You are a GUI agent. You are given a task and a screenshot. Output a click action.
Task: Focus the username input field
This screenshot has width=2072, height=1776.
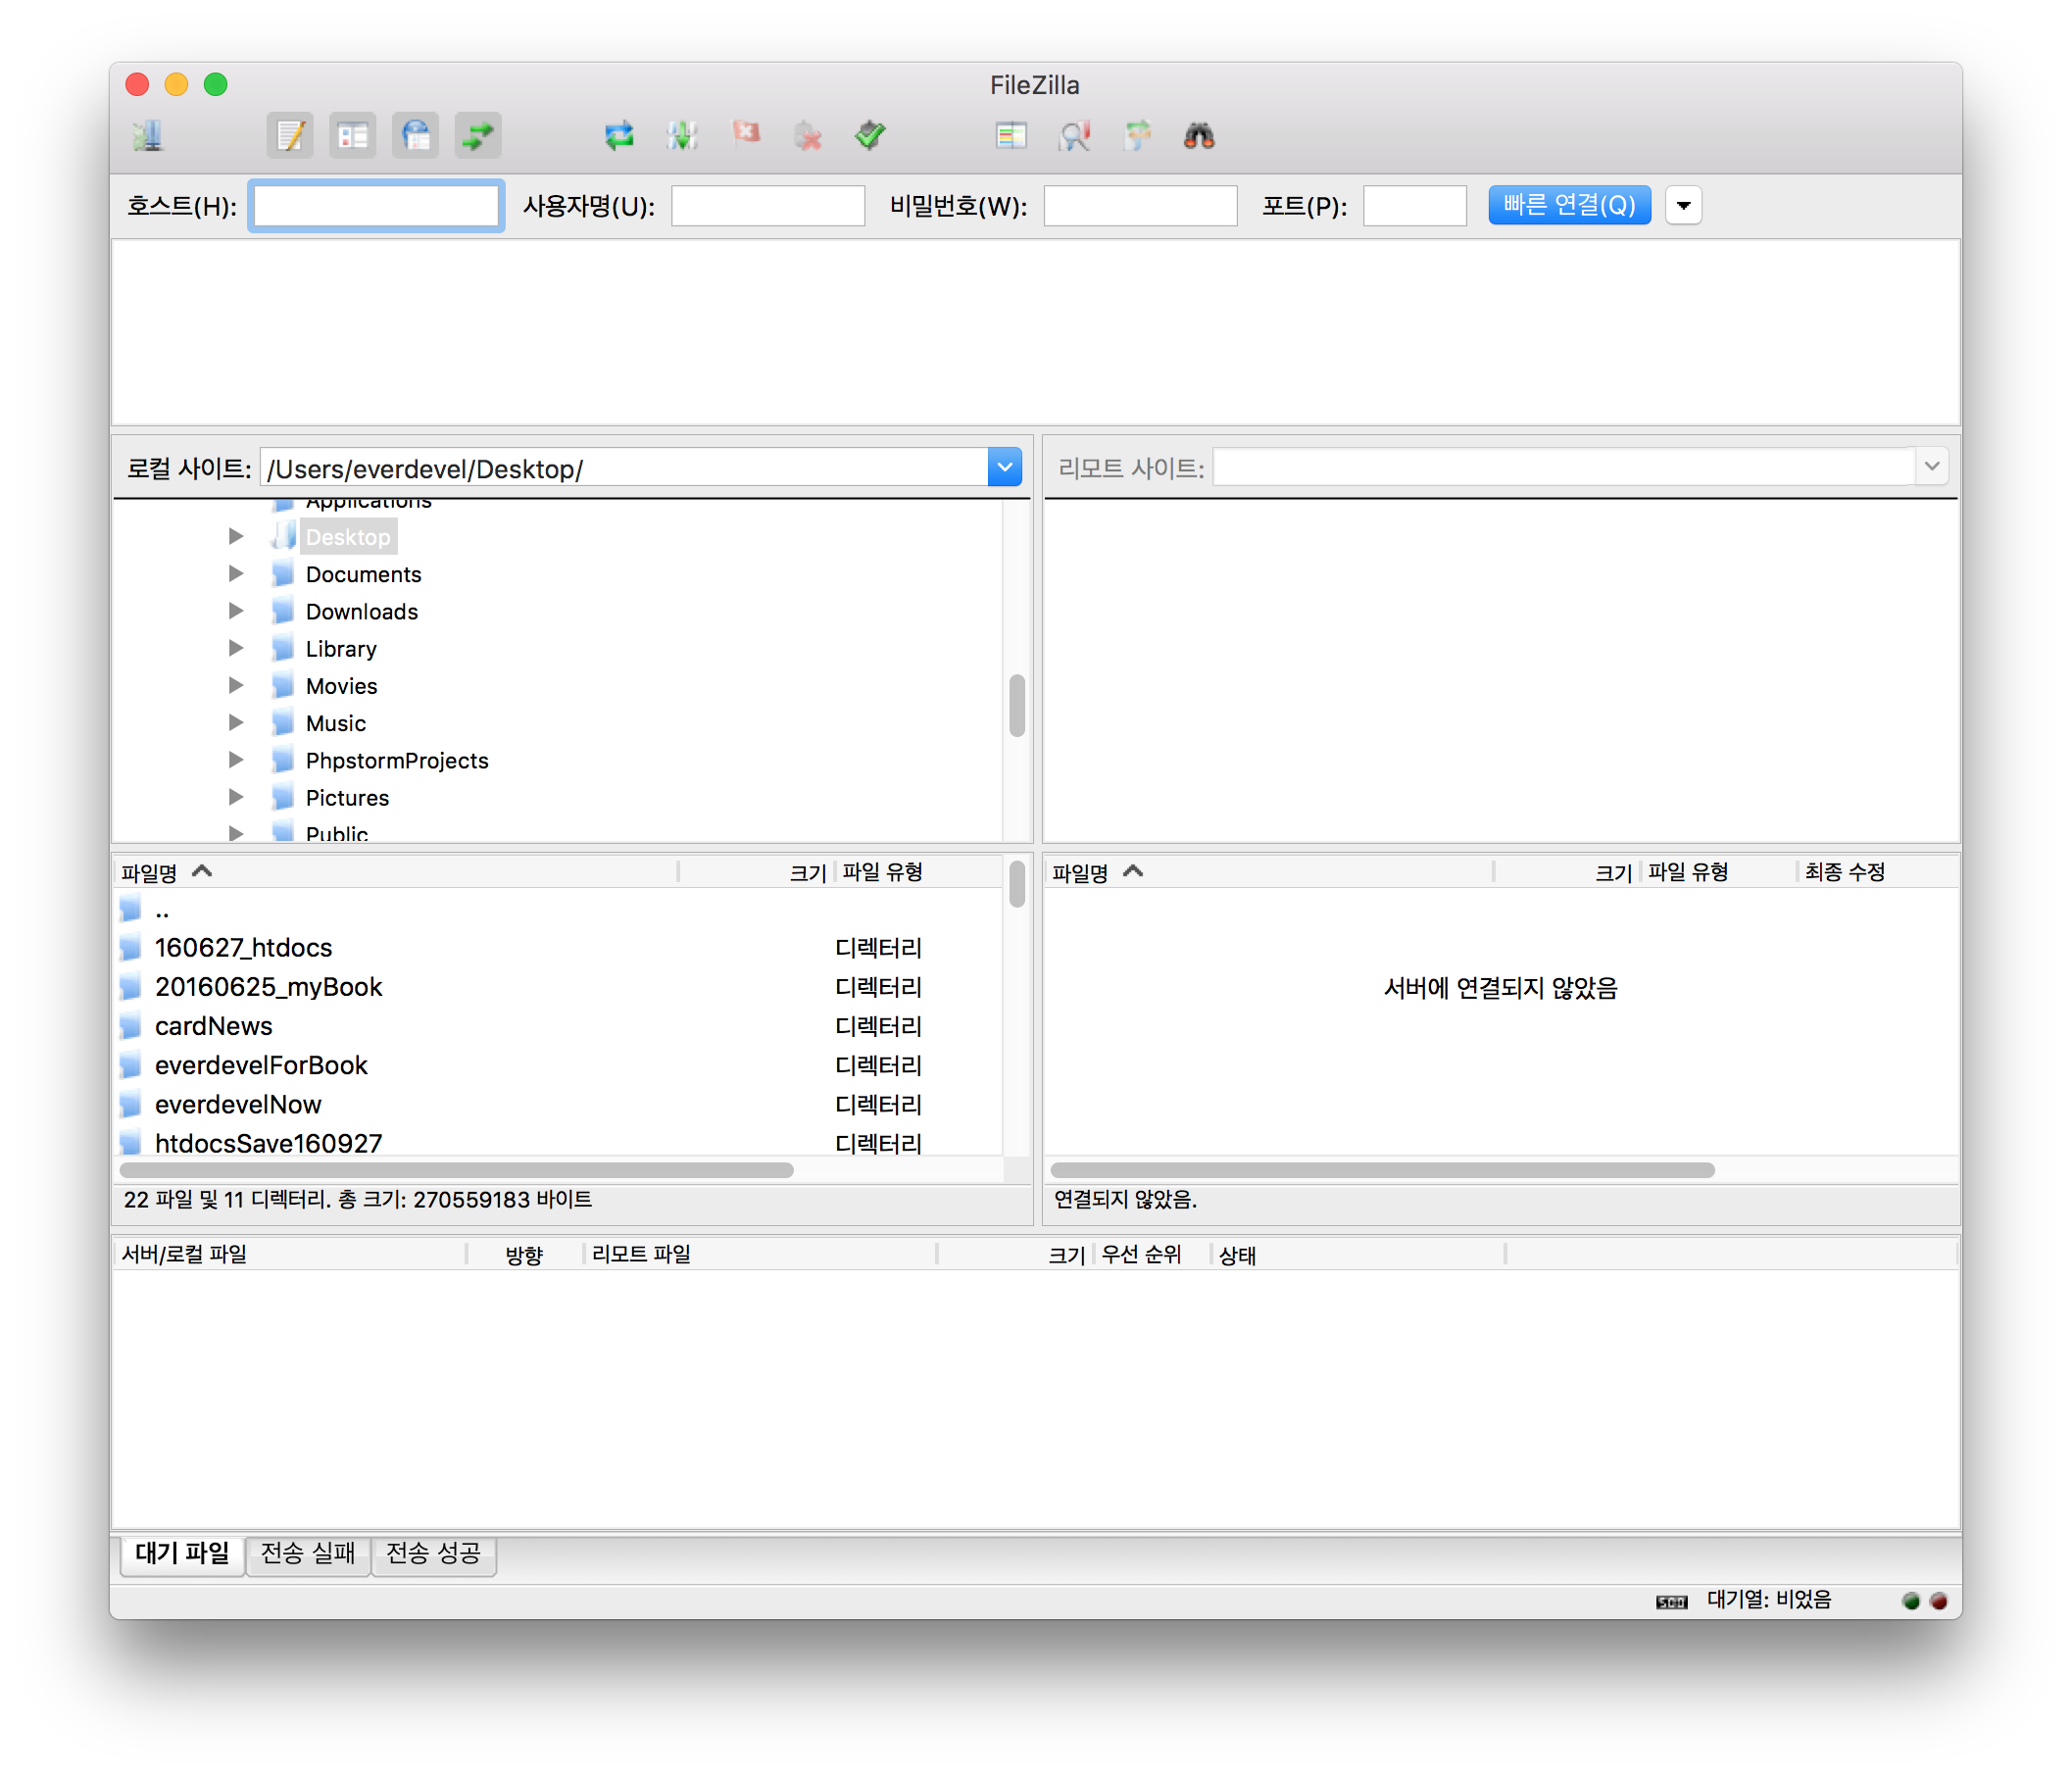(x=768, y=206)
